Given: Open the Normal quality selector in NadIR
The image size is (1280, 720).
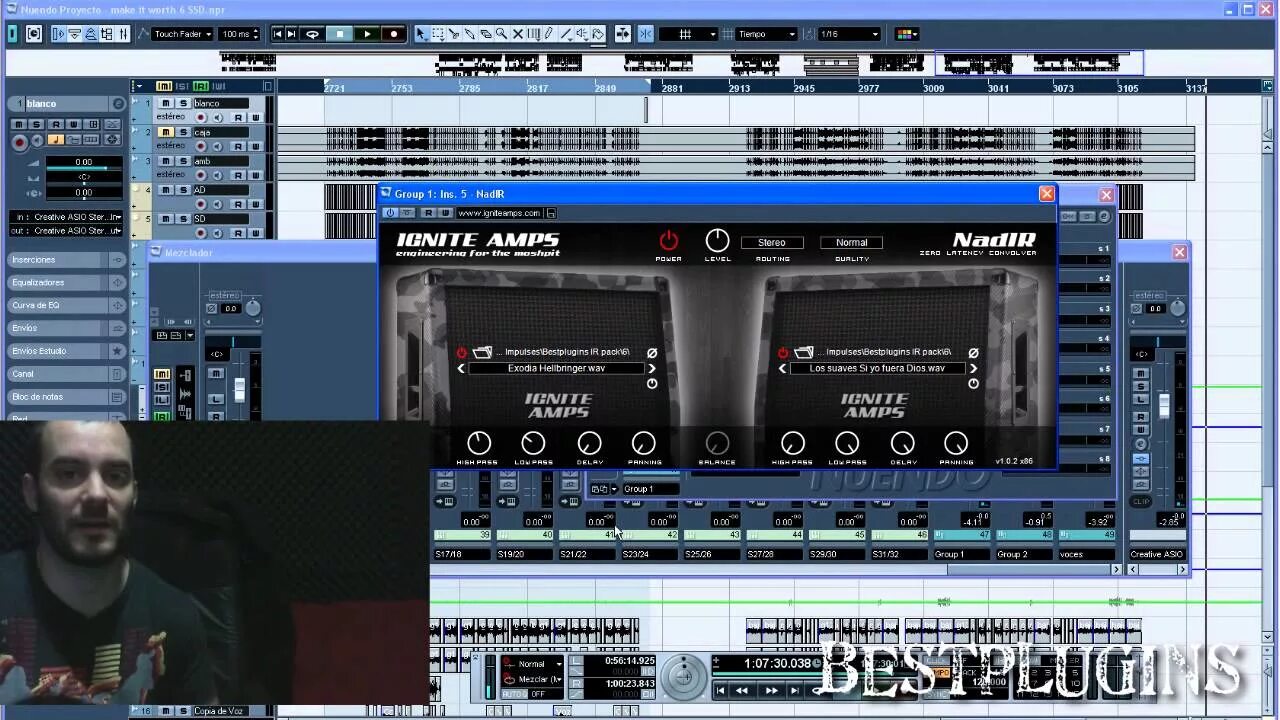Looking at the screenshot, I should tap(851, 242).
